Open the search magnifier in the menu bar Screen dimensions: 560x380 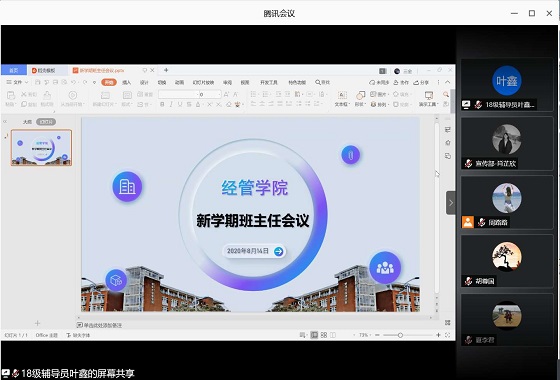[x=322, y=82]
